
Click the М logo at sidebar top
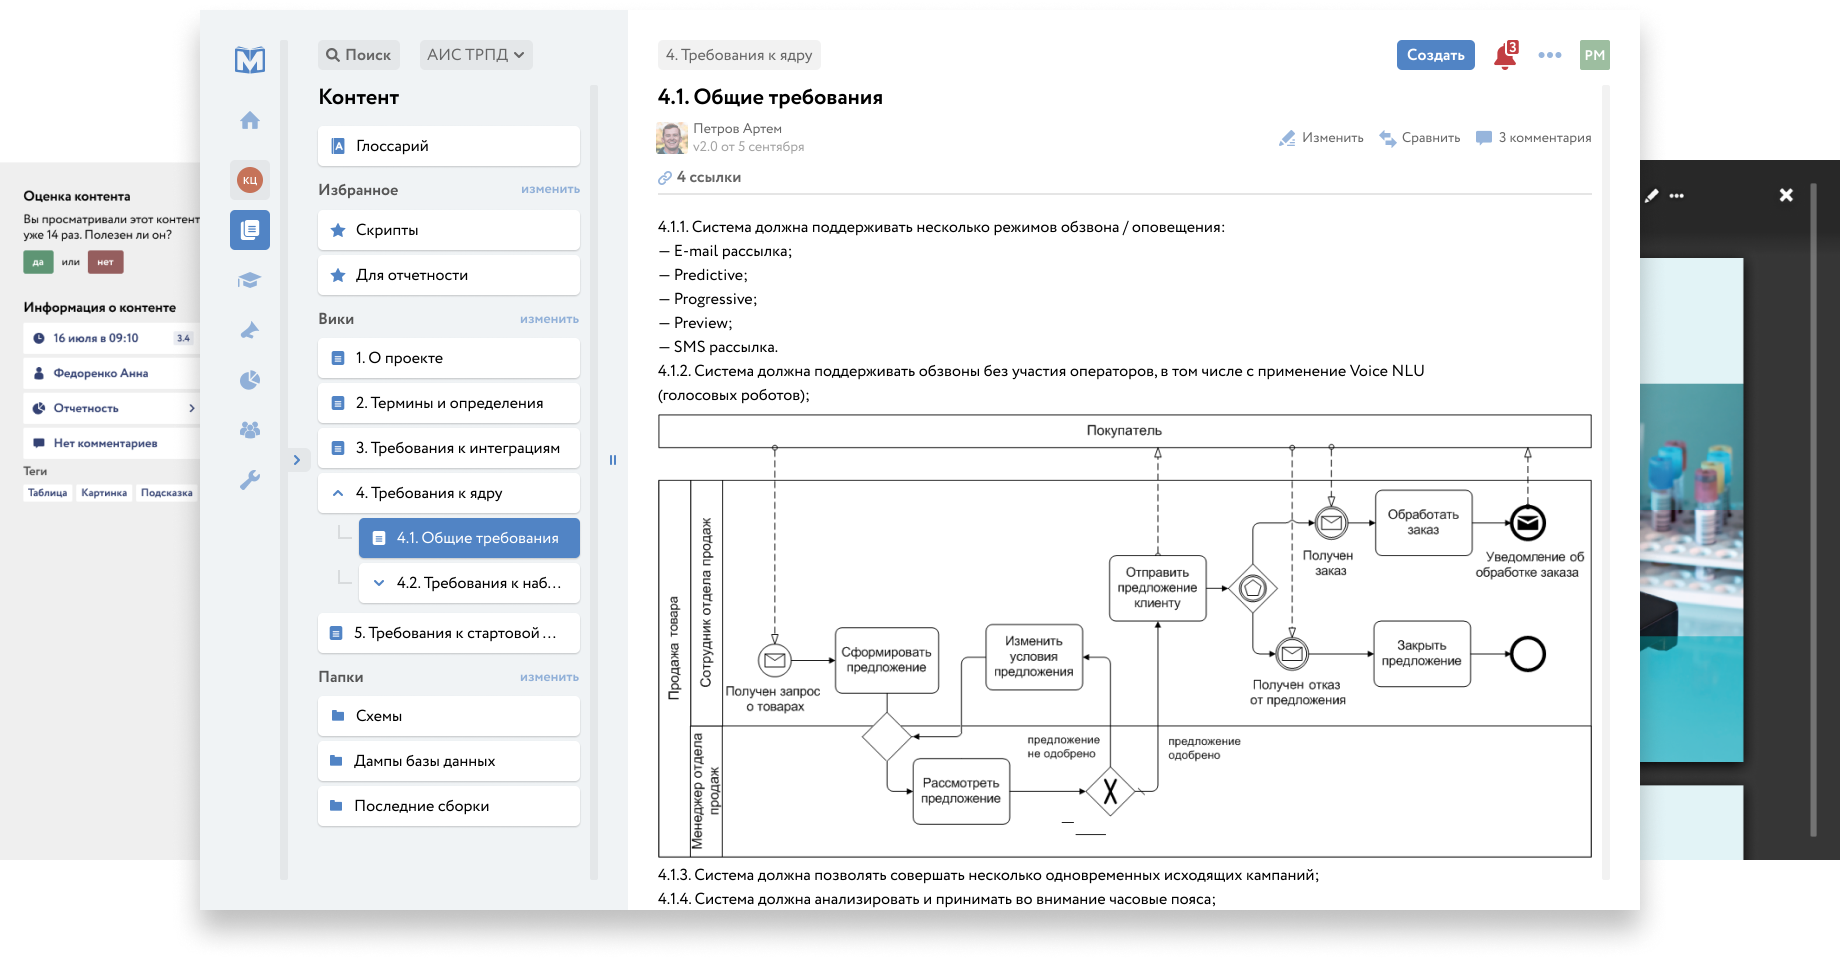[249, 60]
